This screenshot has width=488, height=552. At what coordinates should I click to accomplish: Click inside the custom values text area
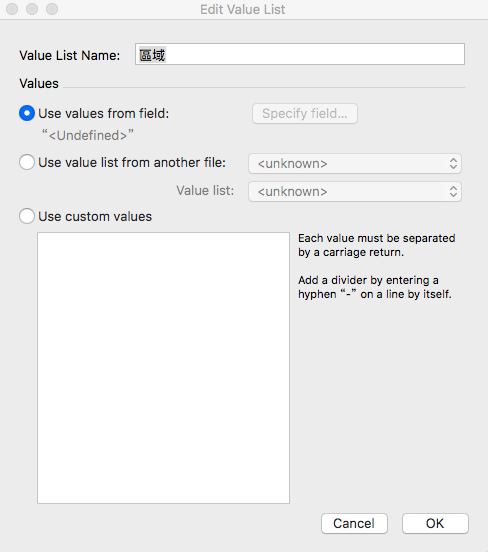coord(163,368)
